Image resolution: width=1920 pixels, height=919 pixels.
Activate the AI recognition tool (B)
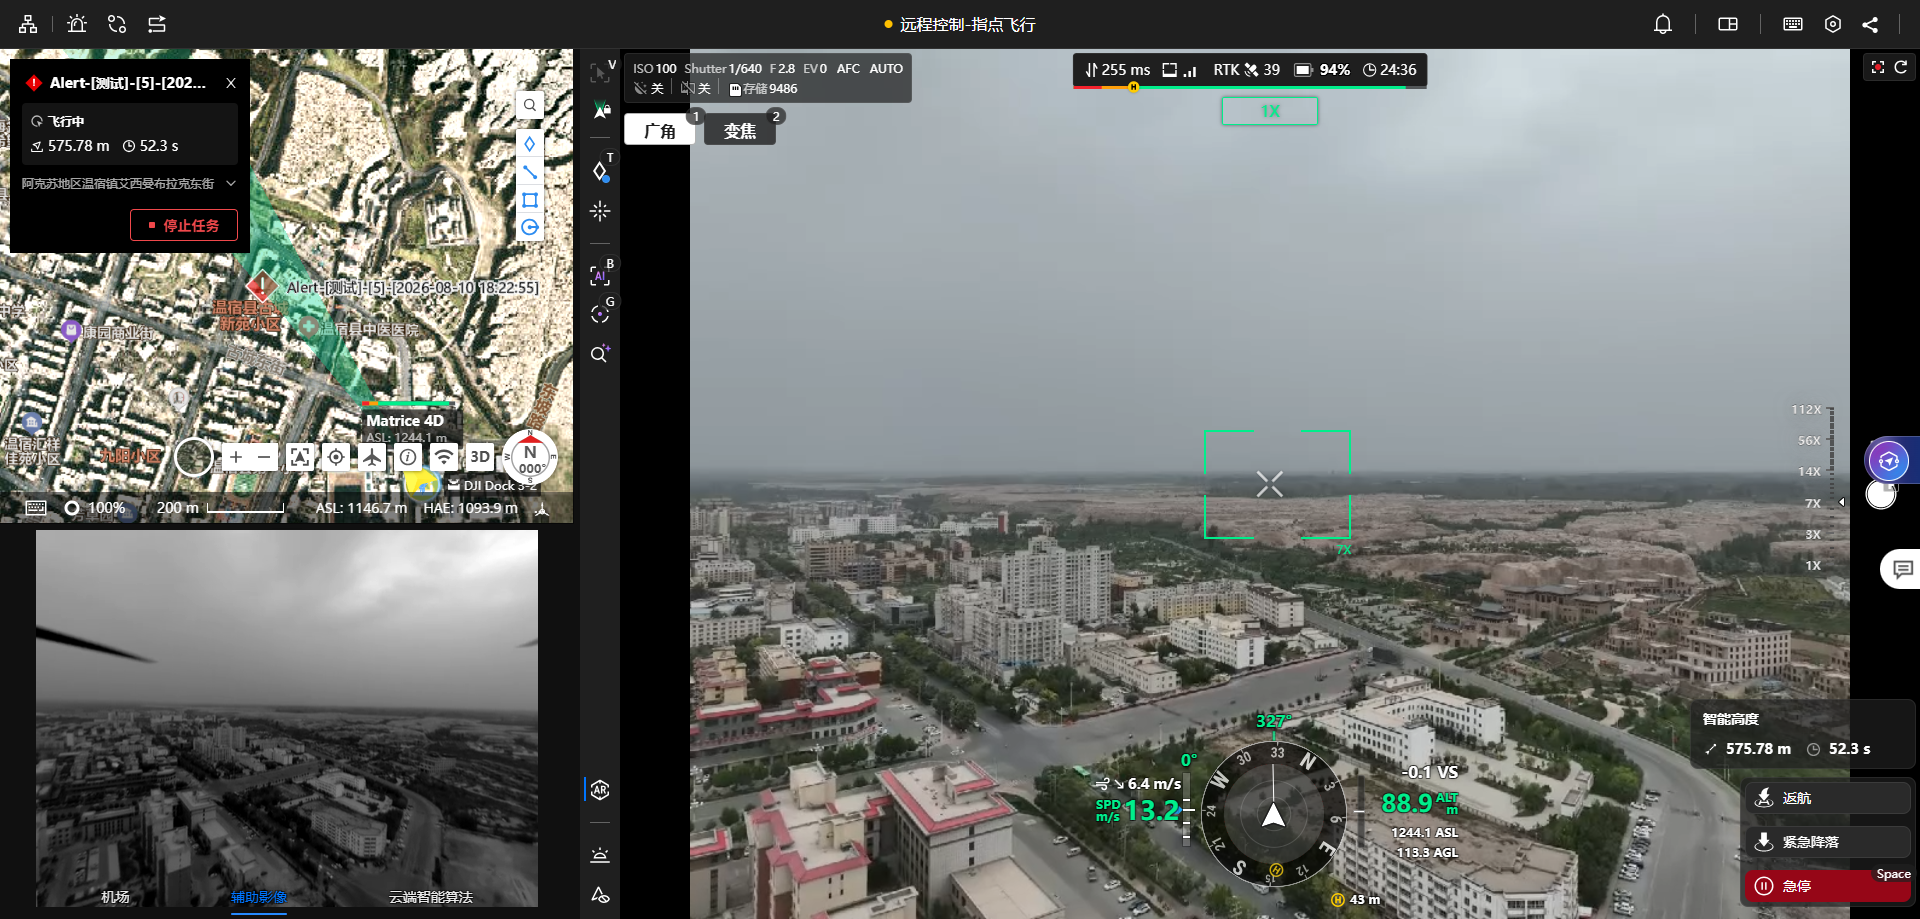(600, 274)
